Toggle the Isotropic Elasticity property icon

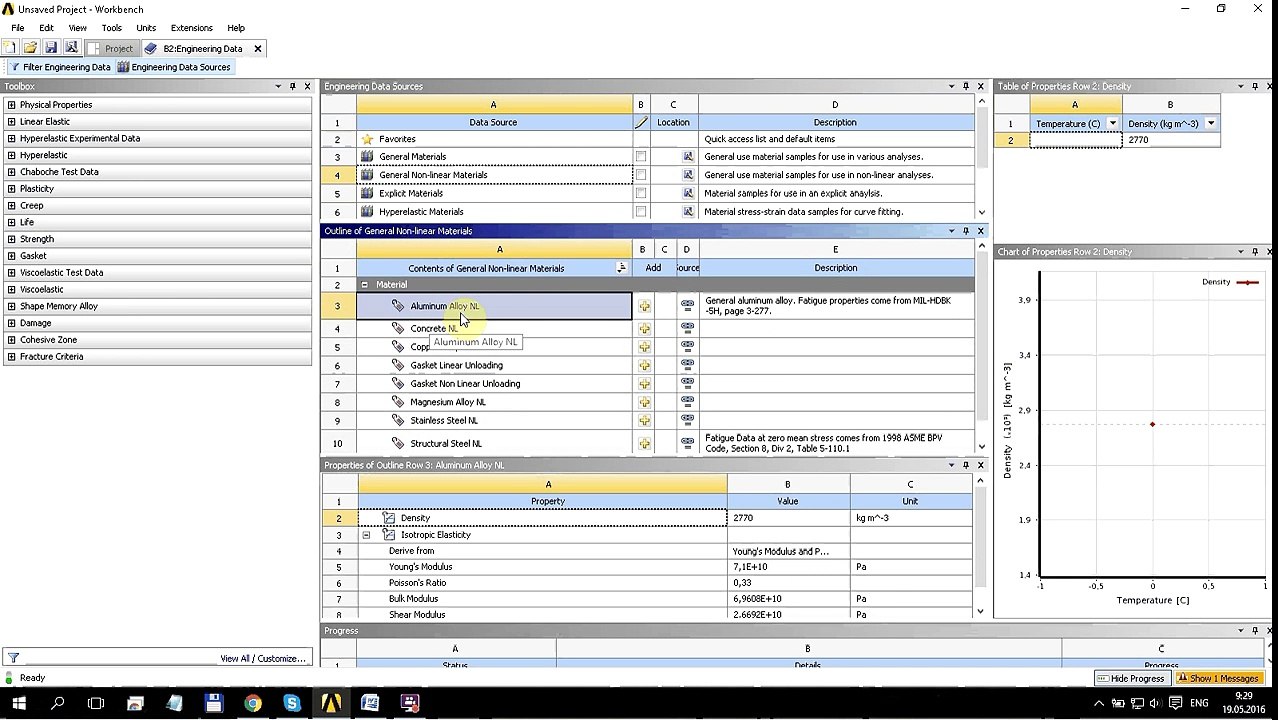coord(389,535)
